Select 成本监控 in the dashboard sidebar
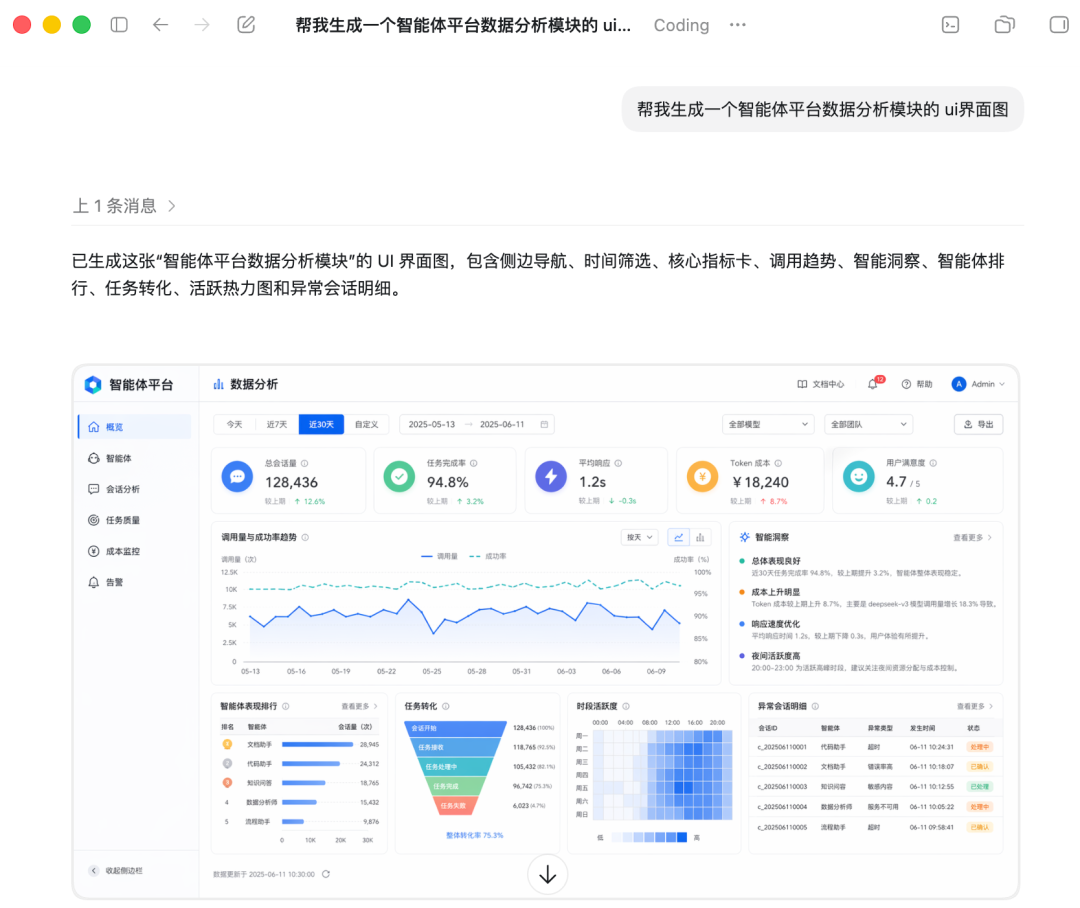Image resolution: width=1080 pixels, height=908 pixels. (x=114, y=551)
